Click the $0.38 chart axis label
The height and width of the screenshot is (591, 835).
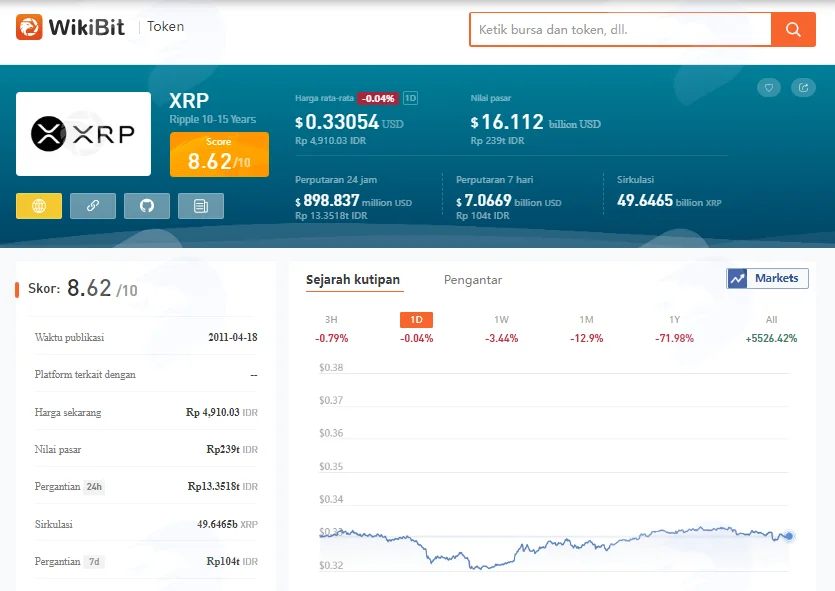331,367
